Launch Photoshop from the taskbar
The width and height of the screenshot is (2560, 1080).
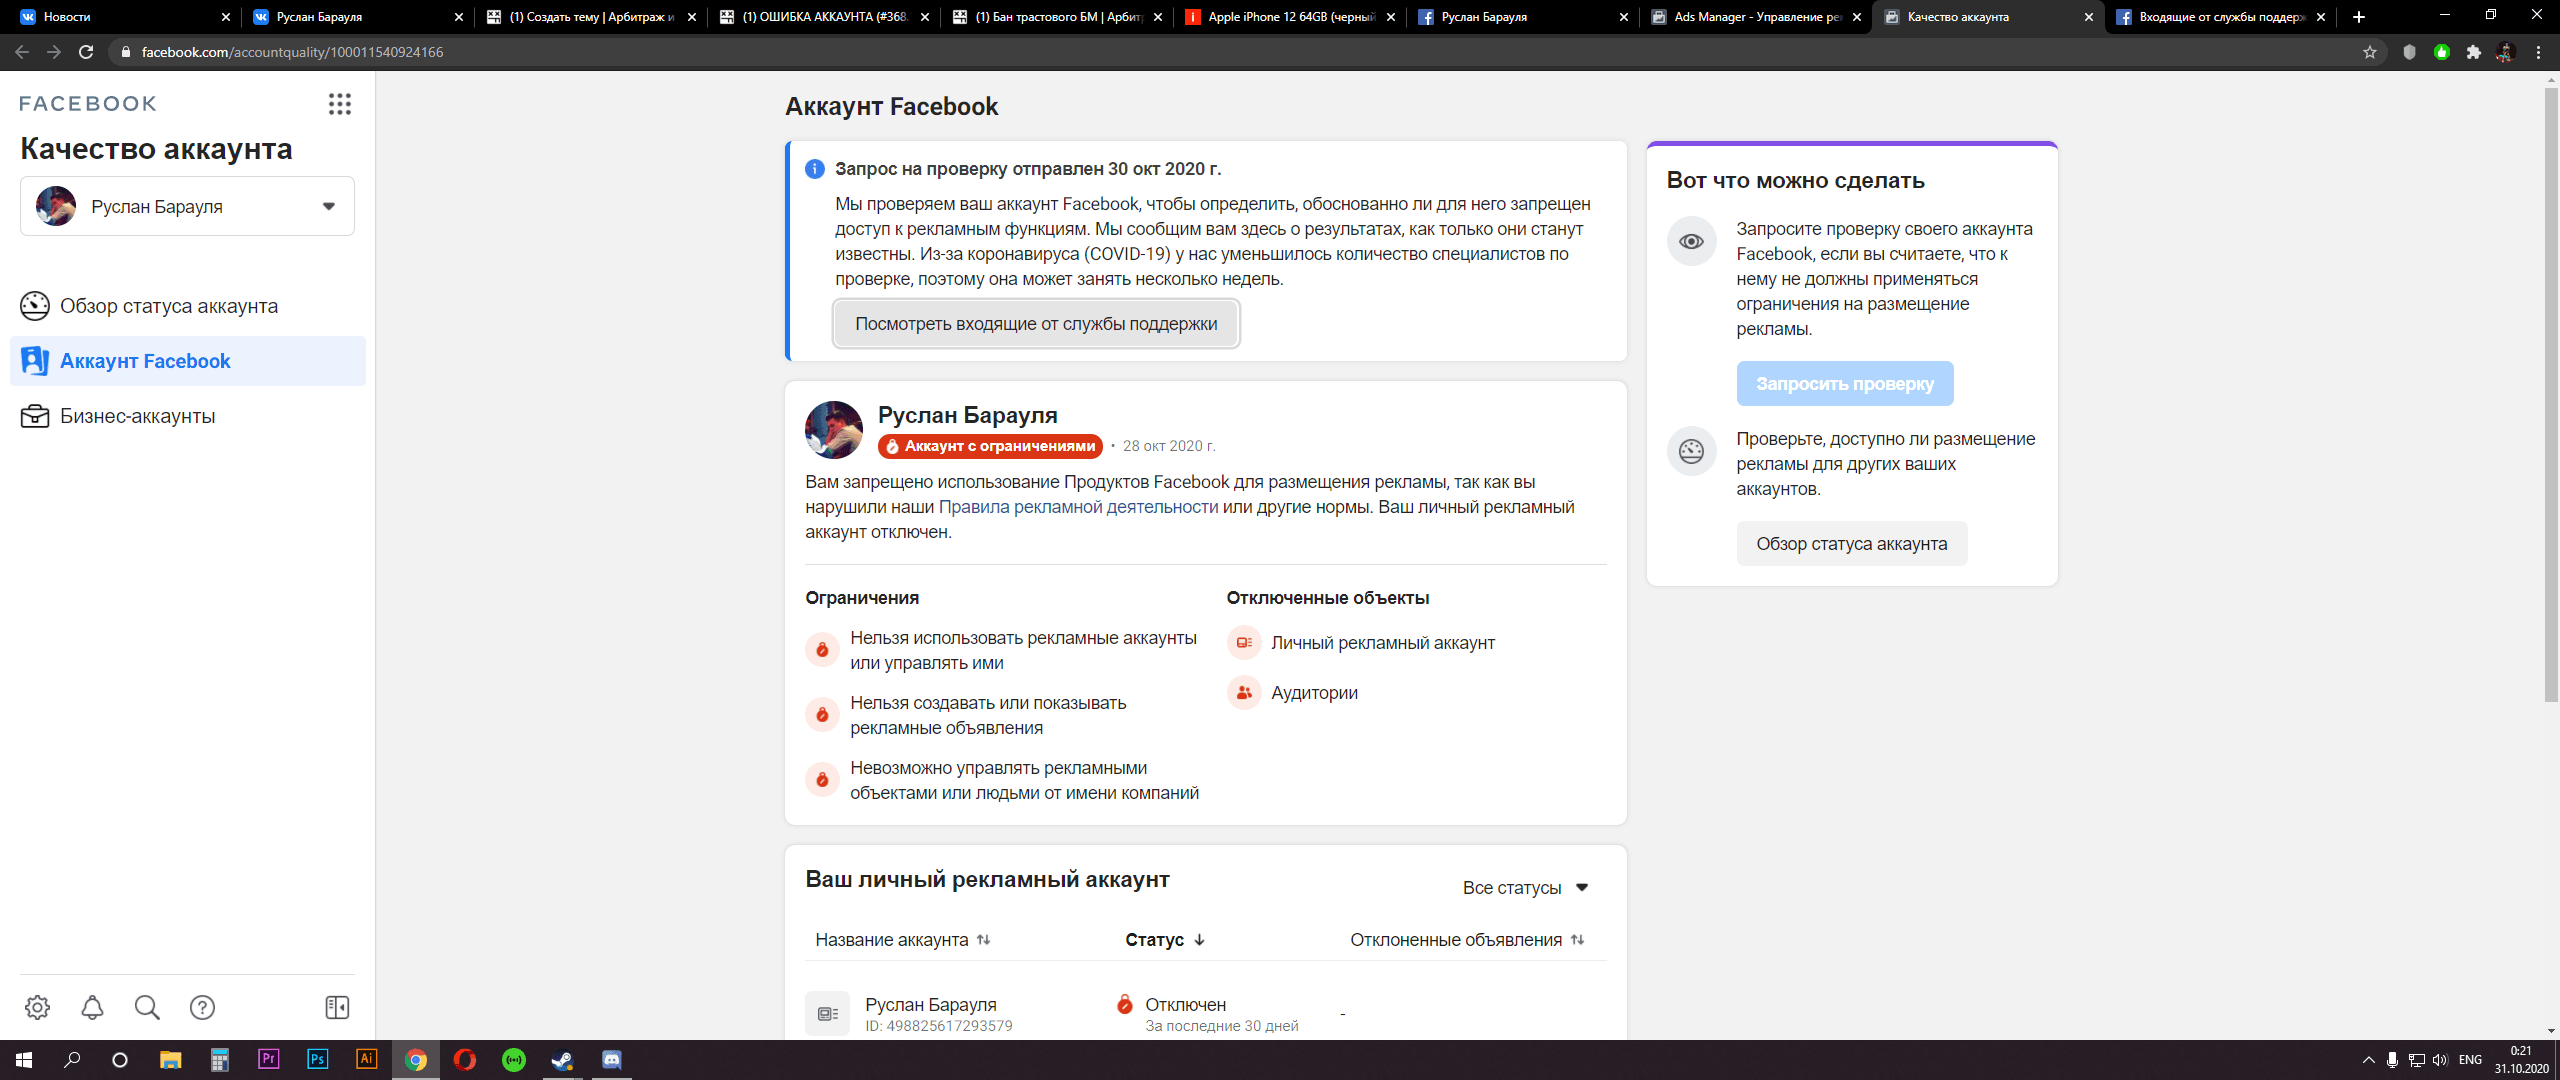[x=318, y=1059]
